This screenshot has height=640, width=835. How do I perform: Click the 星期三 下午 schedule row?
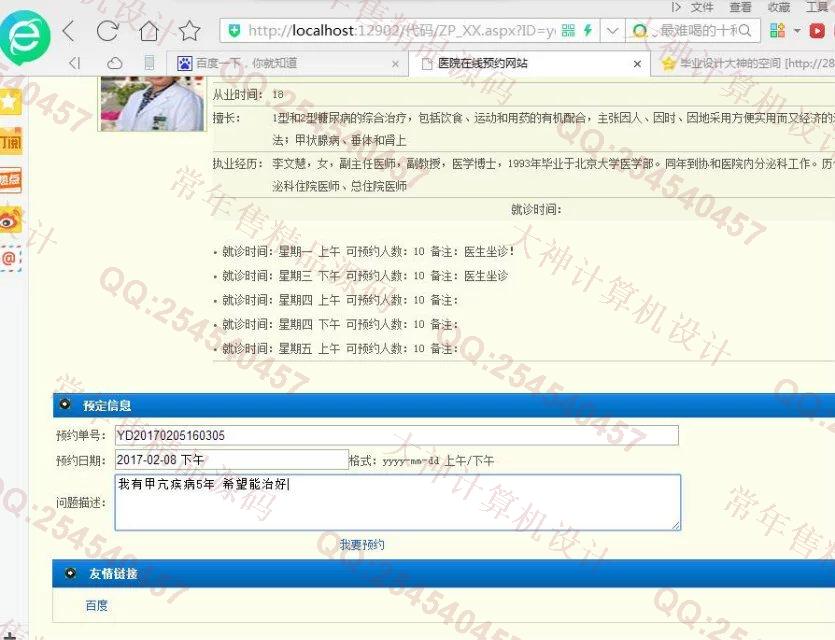click(364, 276)
